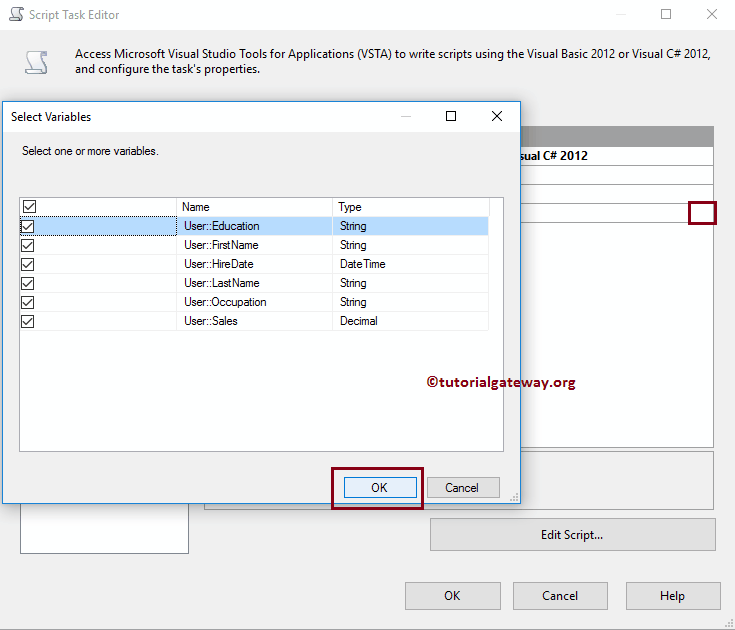Image resolution: width=735 pixels, height=630 pixels.
Task: Uncheck the User::LastName variable checkbox
Action: 28,284
